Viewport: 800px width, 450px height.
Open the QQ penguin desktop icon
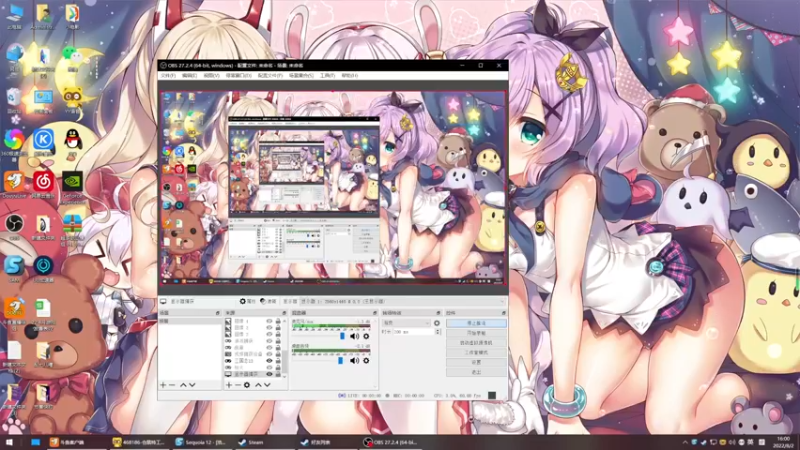[73, 142]
